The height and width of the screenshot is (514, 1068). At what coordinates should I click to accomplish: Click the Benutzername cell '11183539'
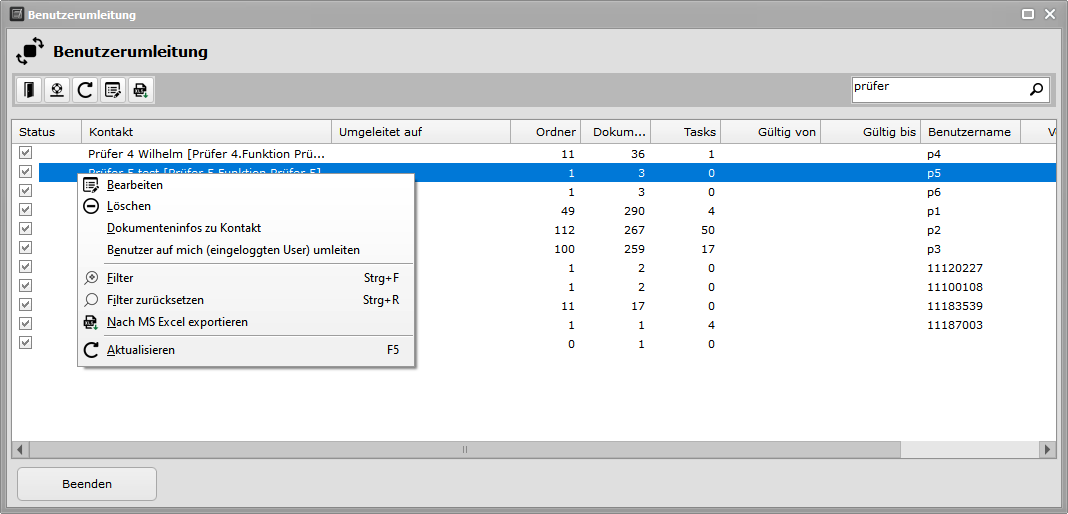[955, 306]
